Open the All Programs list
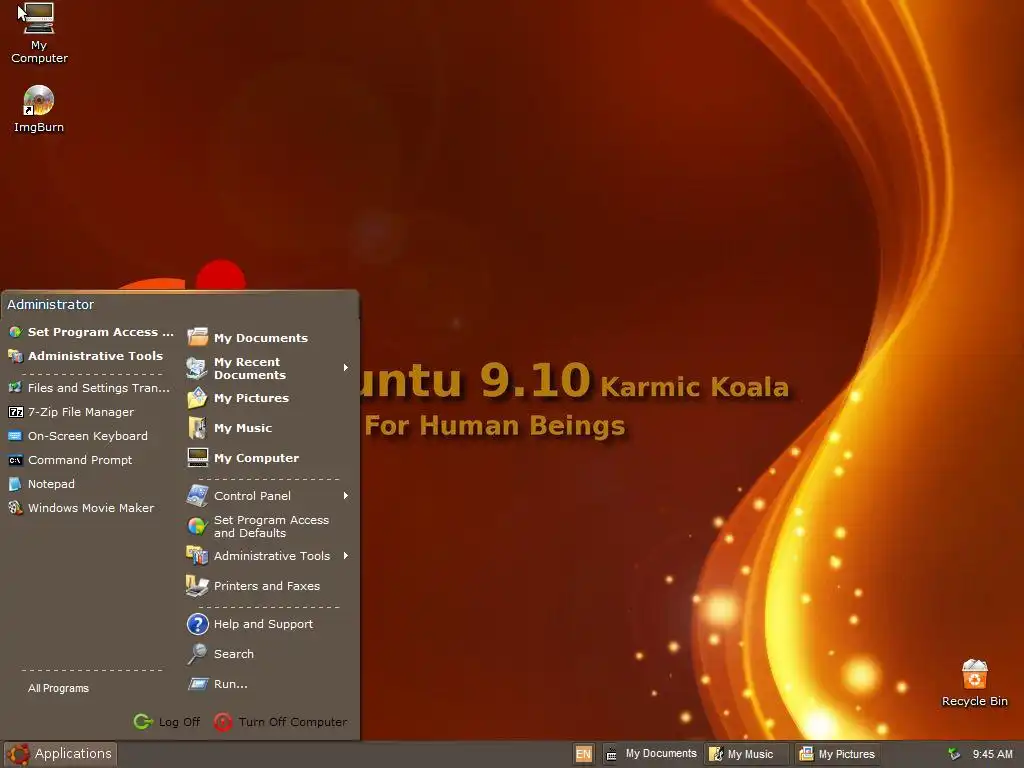Image resolution: width=1024 pixels, height=768 pixels. 58,688
